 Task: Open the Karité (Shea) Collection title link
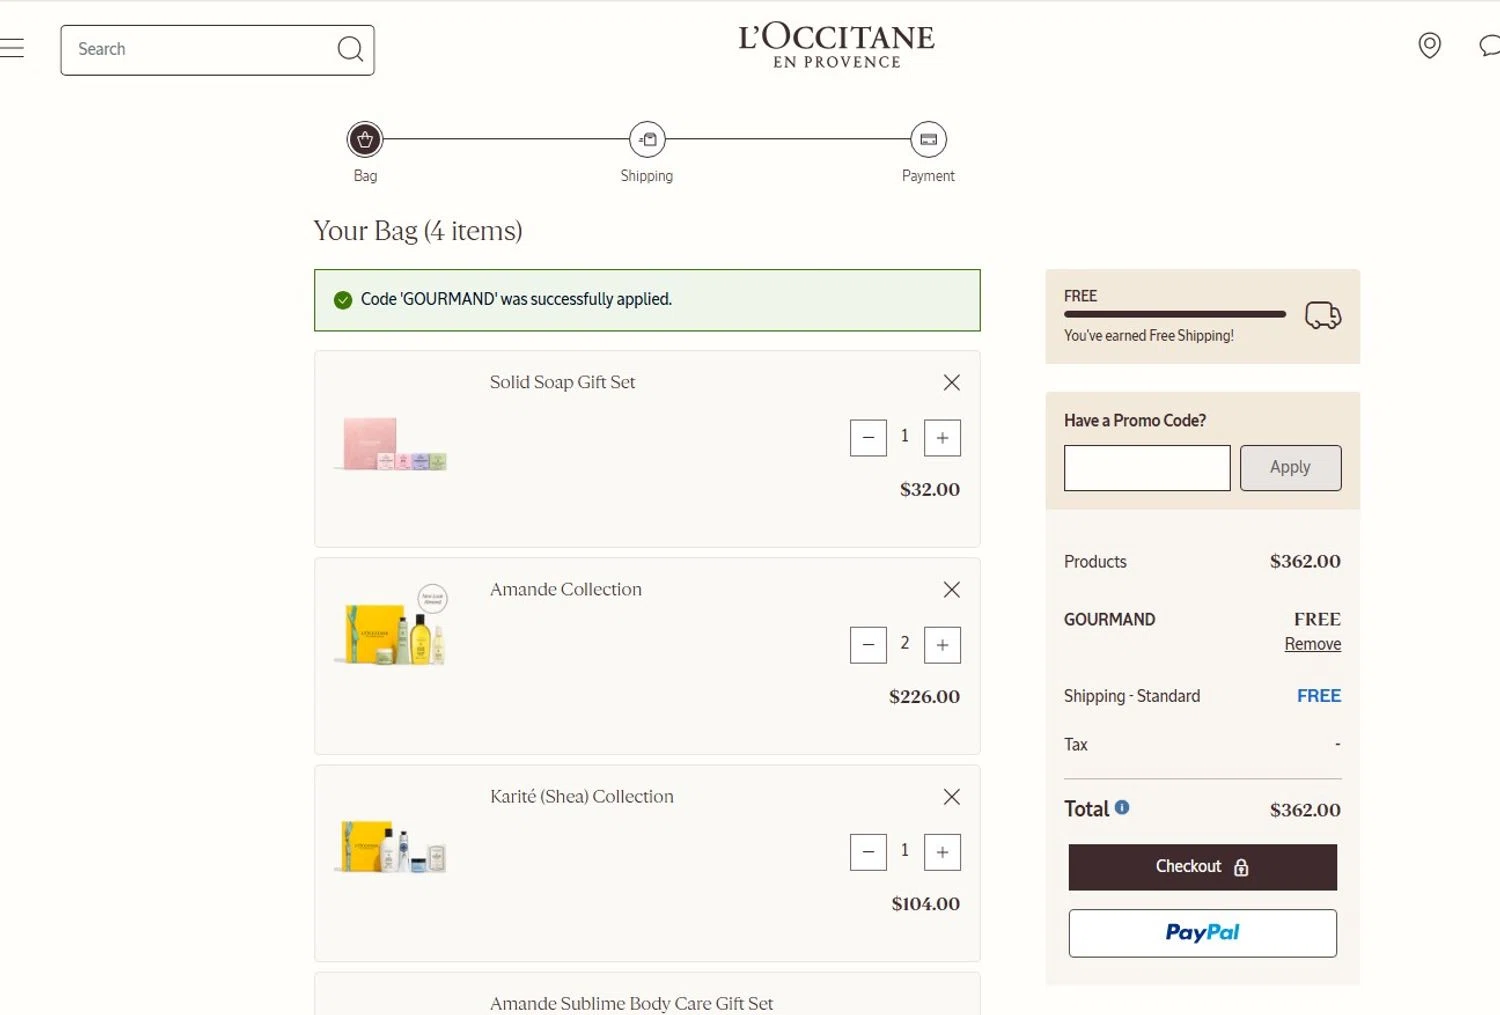(582, 796)
